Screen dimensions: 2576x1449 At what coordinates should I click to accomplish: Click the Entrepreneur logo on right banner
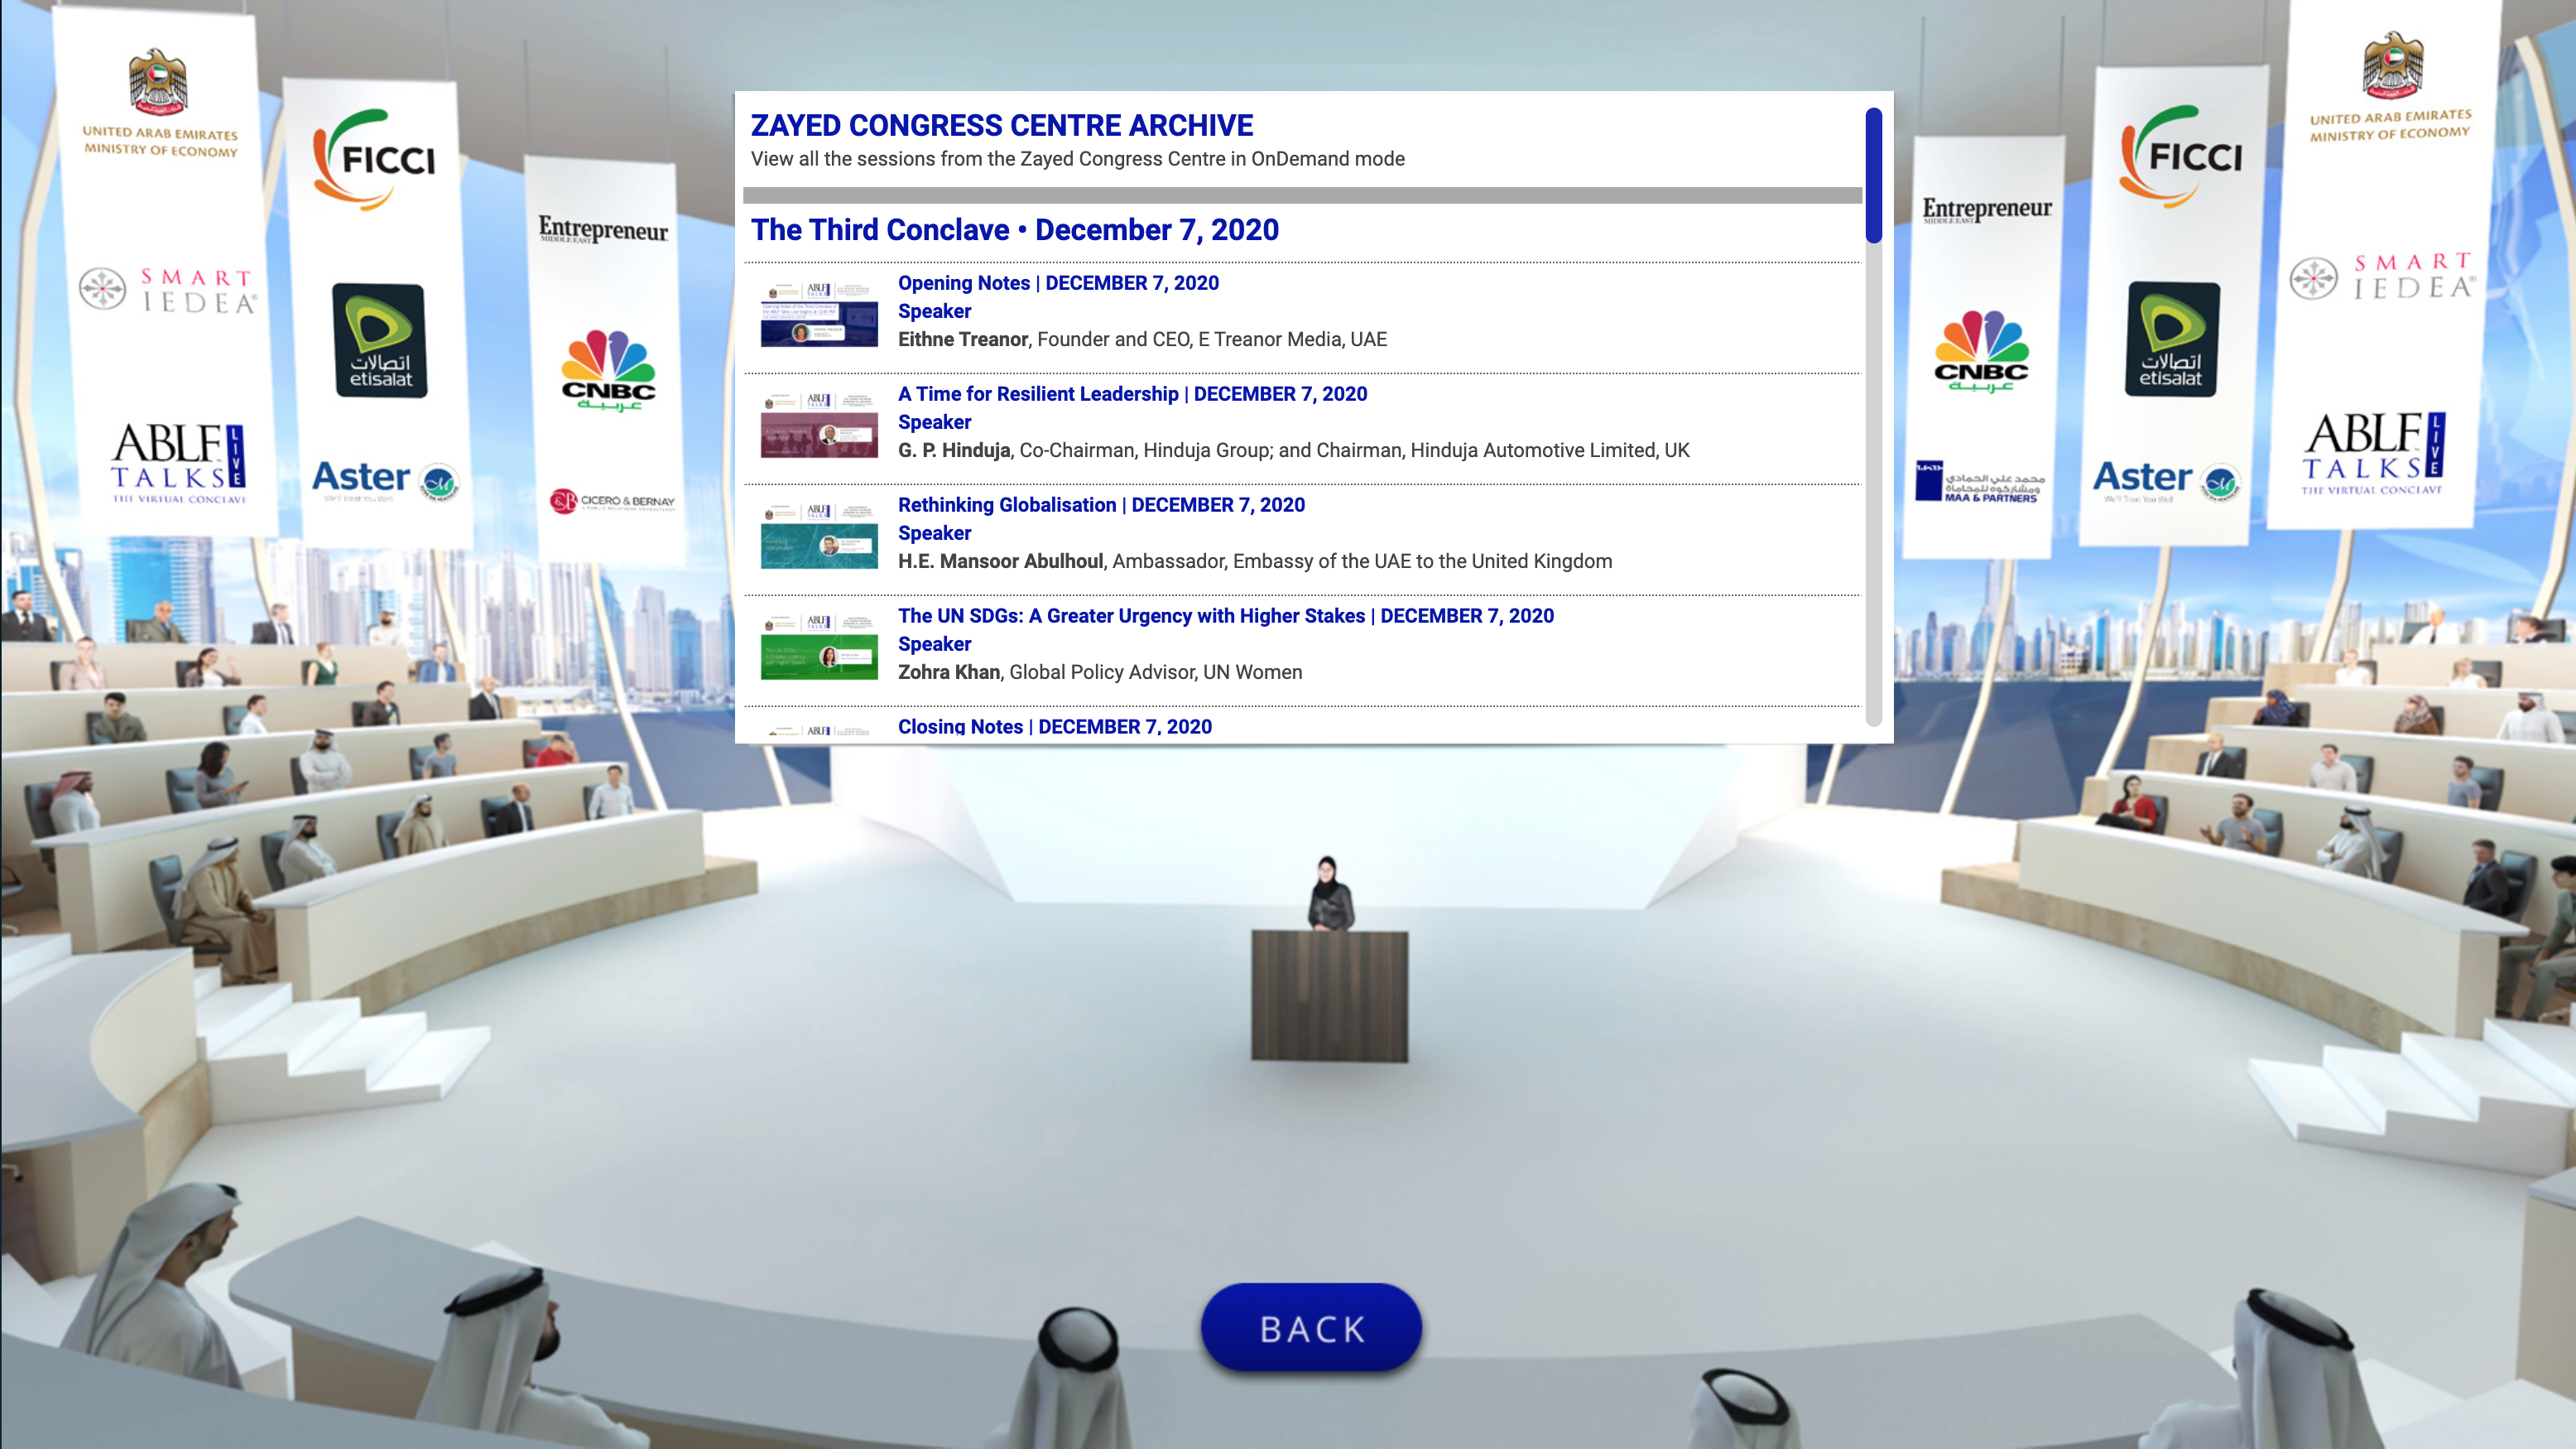pos(1987,209)
